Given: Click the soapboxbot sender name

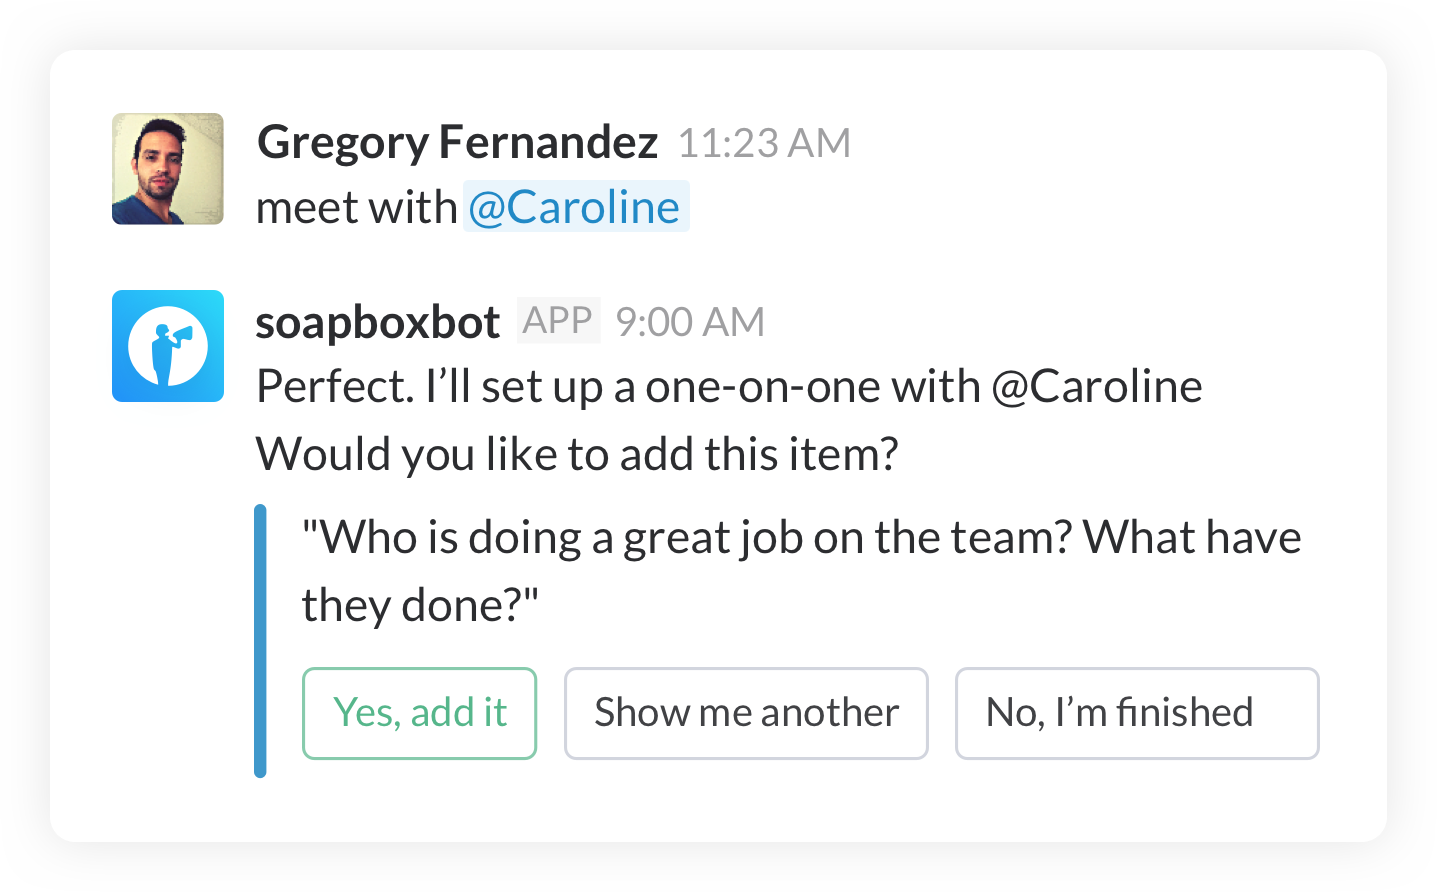Looking at the screenshot, I should click(377, 322).
